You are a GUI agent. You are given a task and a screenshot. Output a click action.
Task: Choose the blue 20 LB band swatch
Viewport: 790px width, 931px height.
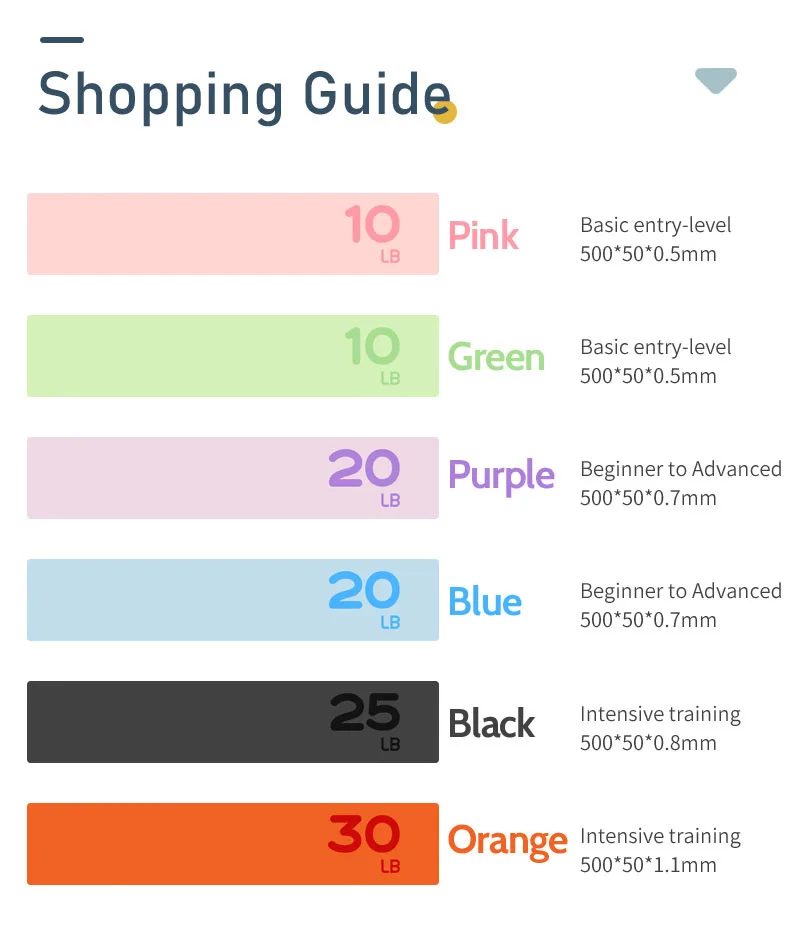pyautogui.click(x=232, y=600)
